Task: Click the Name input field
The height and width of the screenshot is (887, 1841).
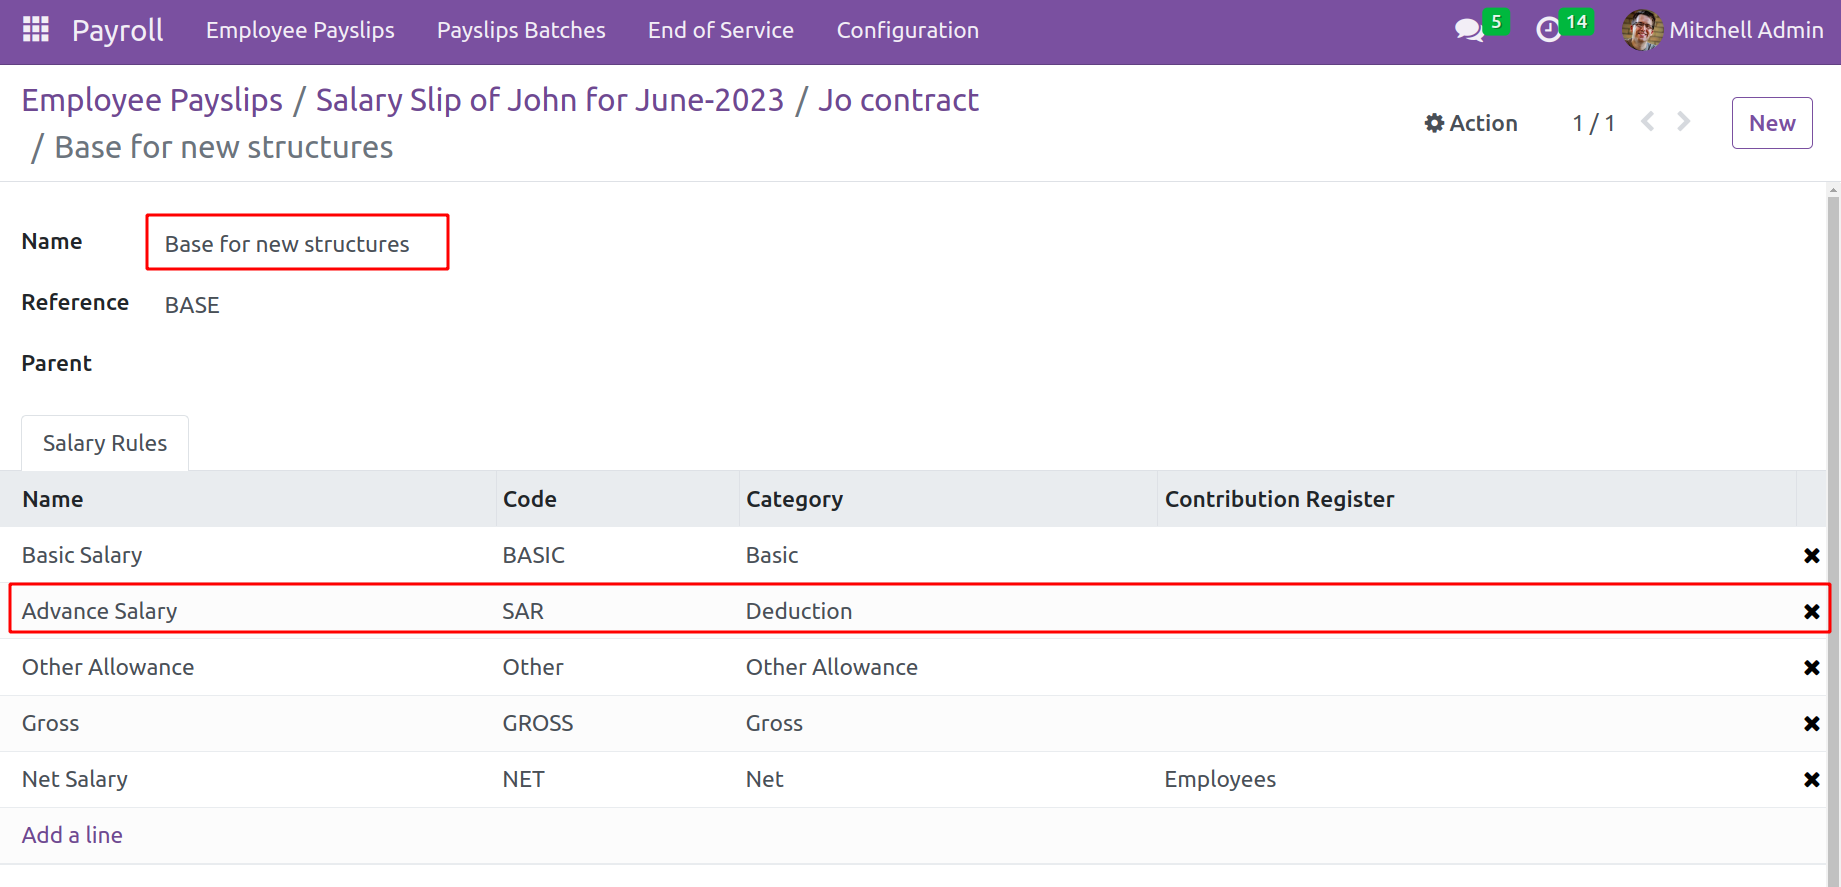Action: coord(297,243)
